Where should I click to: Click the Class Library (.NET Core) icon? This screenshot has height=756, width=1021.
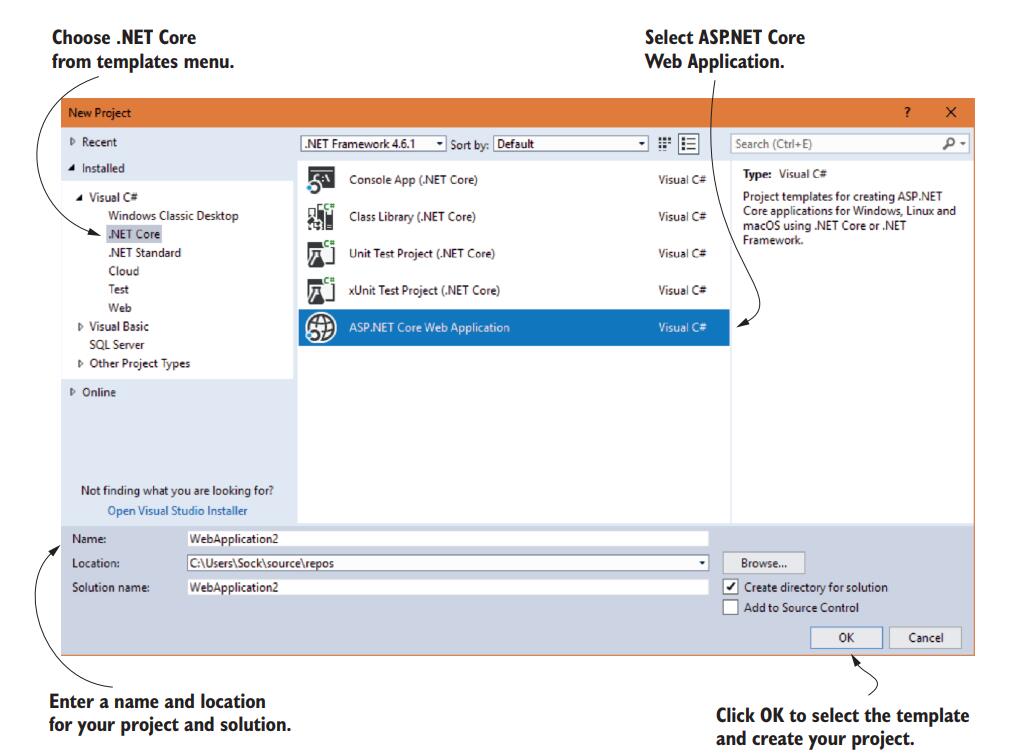320,216
